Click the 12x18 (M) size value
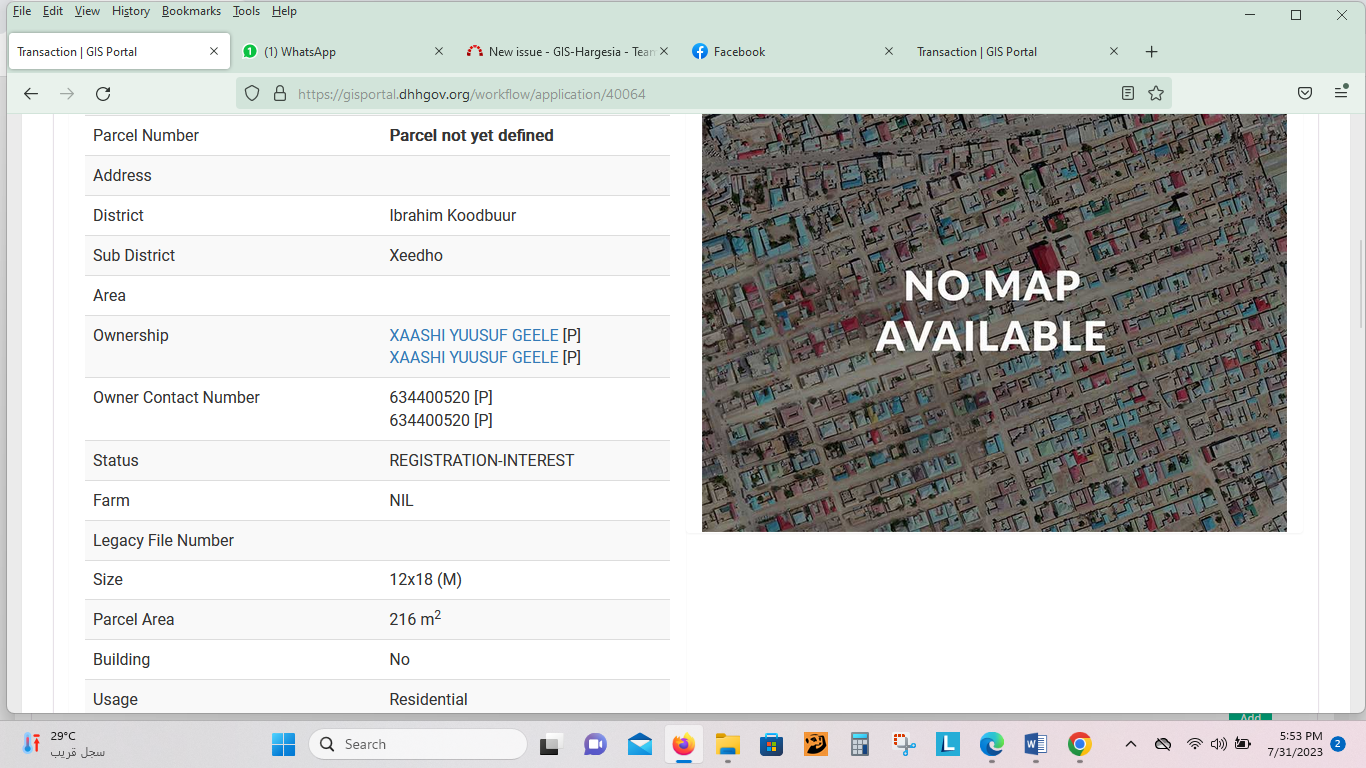 click(x=426, y=579)
